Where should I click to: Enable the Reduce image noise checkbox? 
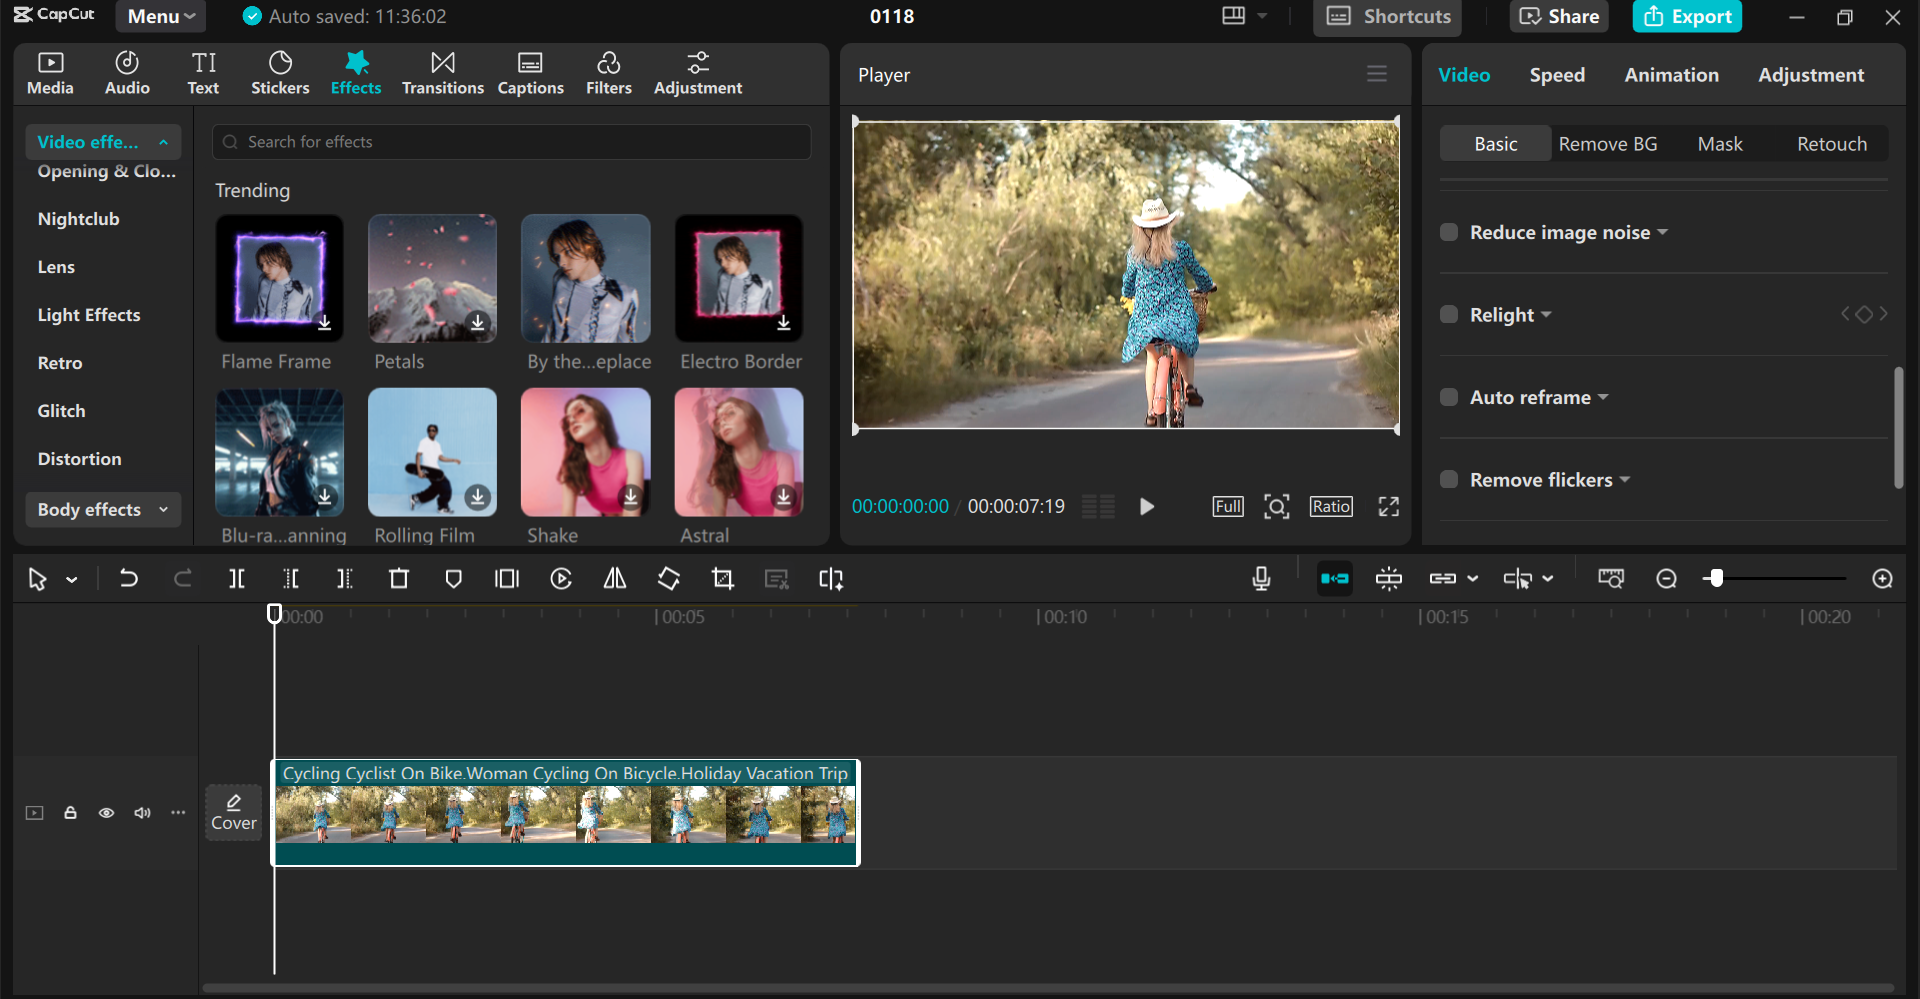[x=1449, y=231]
